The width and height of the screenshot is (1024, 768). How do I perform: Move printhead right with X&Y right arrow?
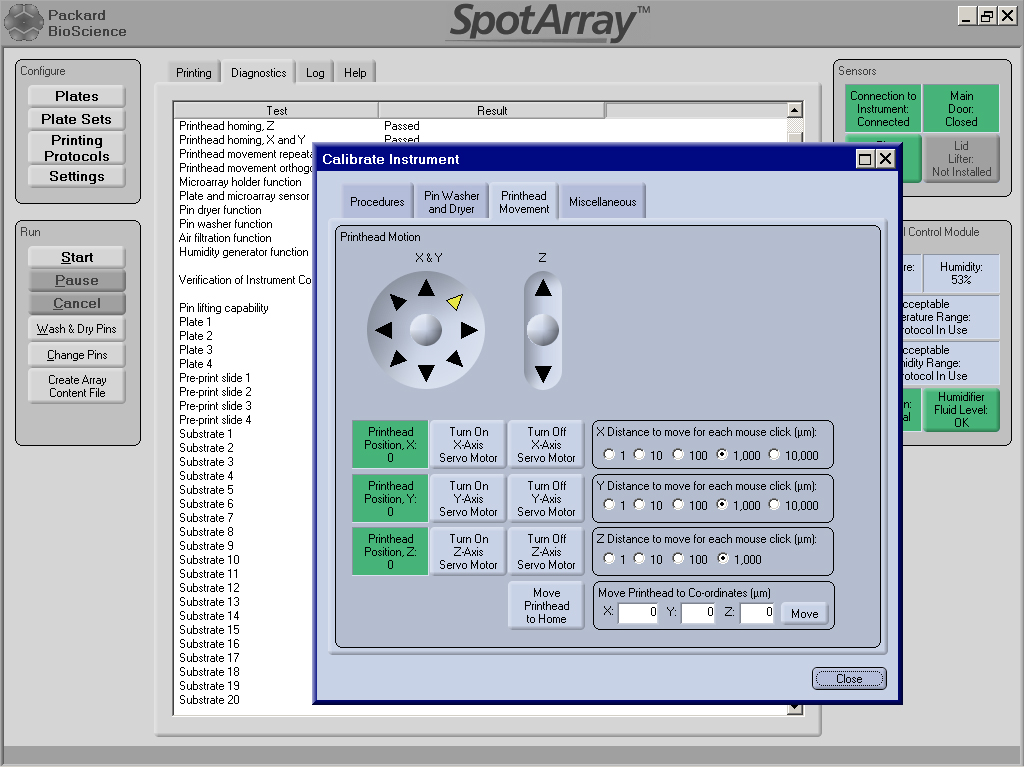pyautogui.click(x=469, y=330)
